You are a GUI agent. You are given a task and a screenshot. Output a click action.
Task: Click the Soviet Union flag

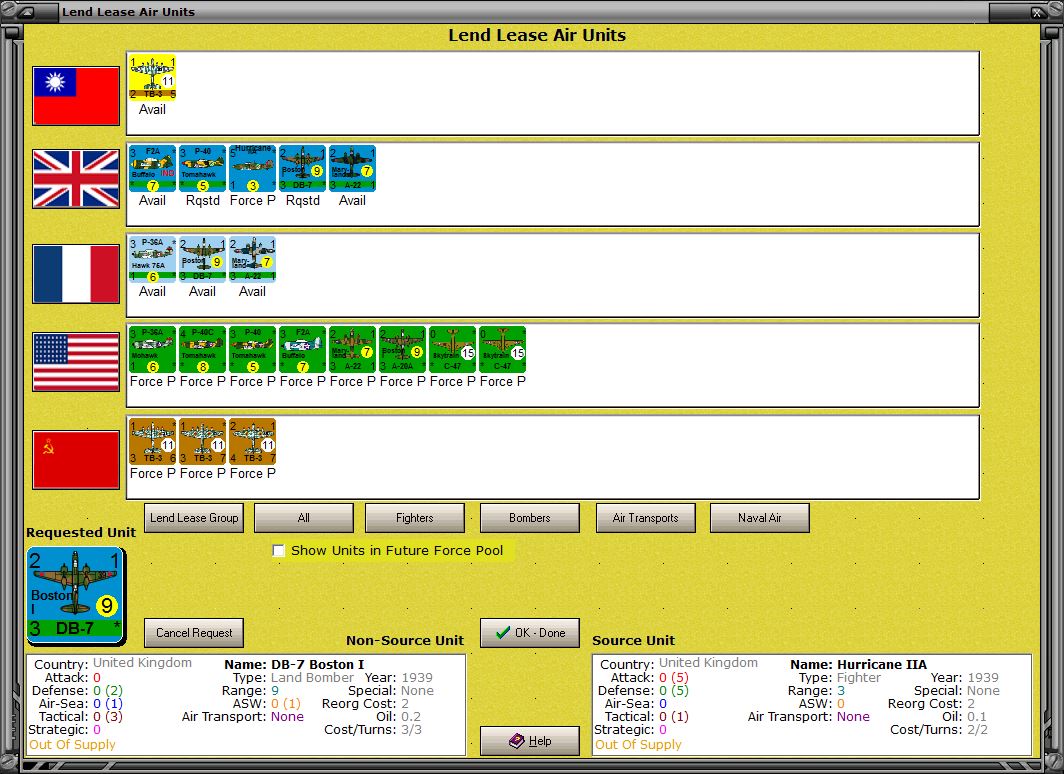coord(76,459)
